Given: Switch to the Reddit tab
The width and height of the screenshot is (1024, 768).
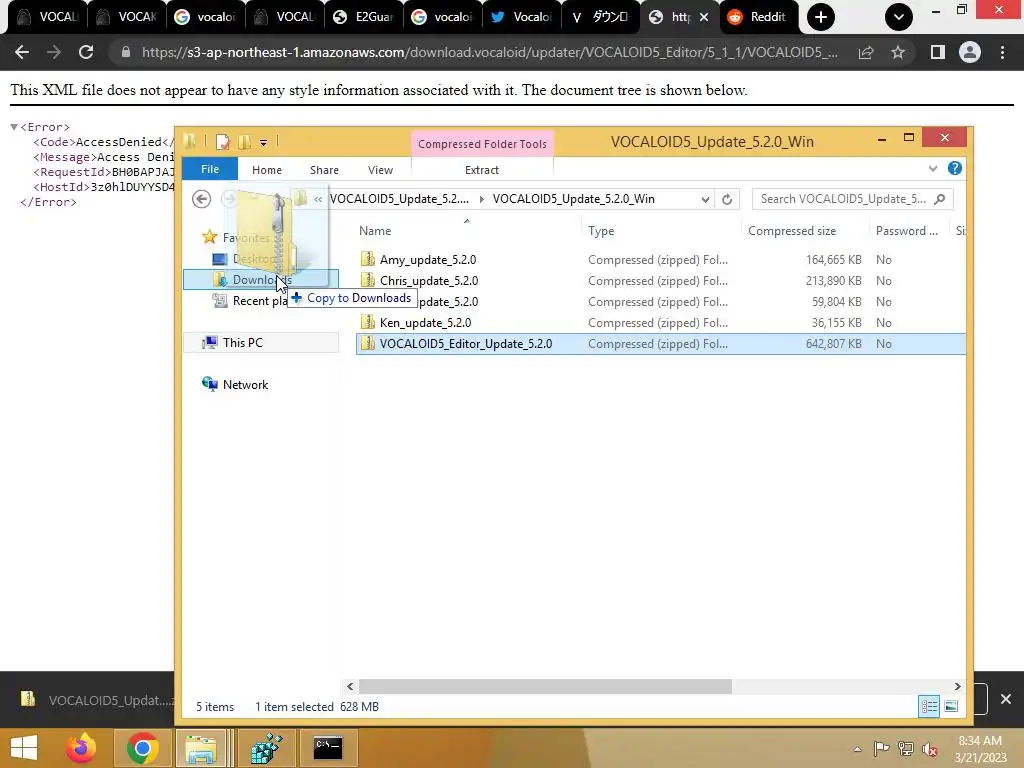Looking at the screenshot, I should coord(758,17).
